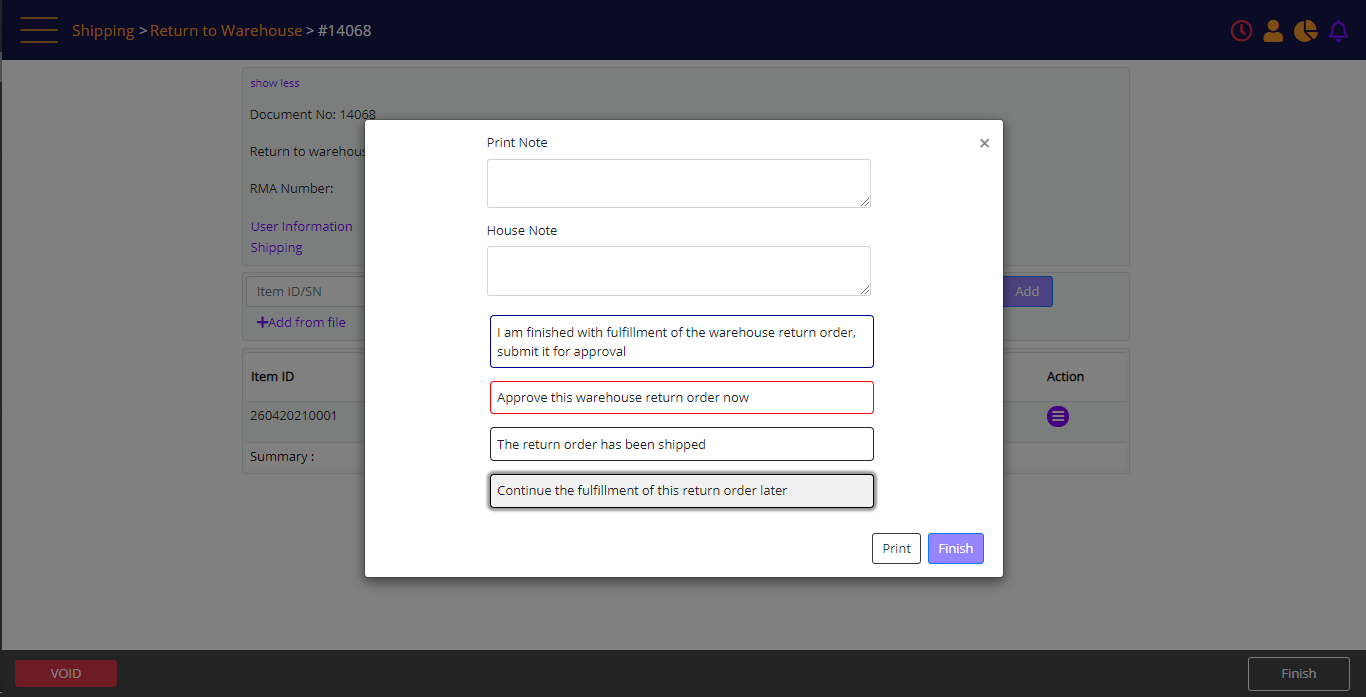Click item cell 260420210001
This screenshot has height=697, width=1366.
pyautogui.click(x=294, y=414)
